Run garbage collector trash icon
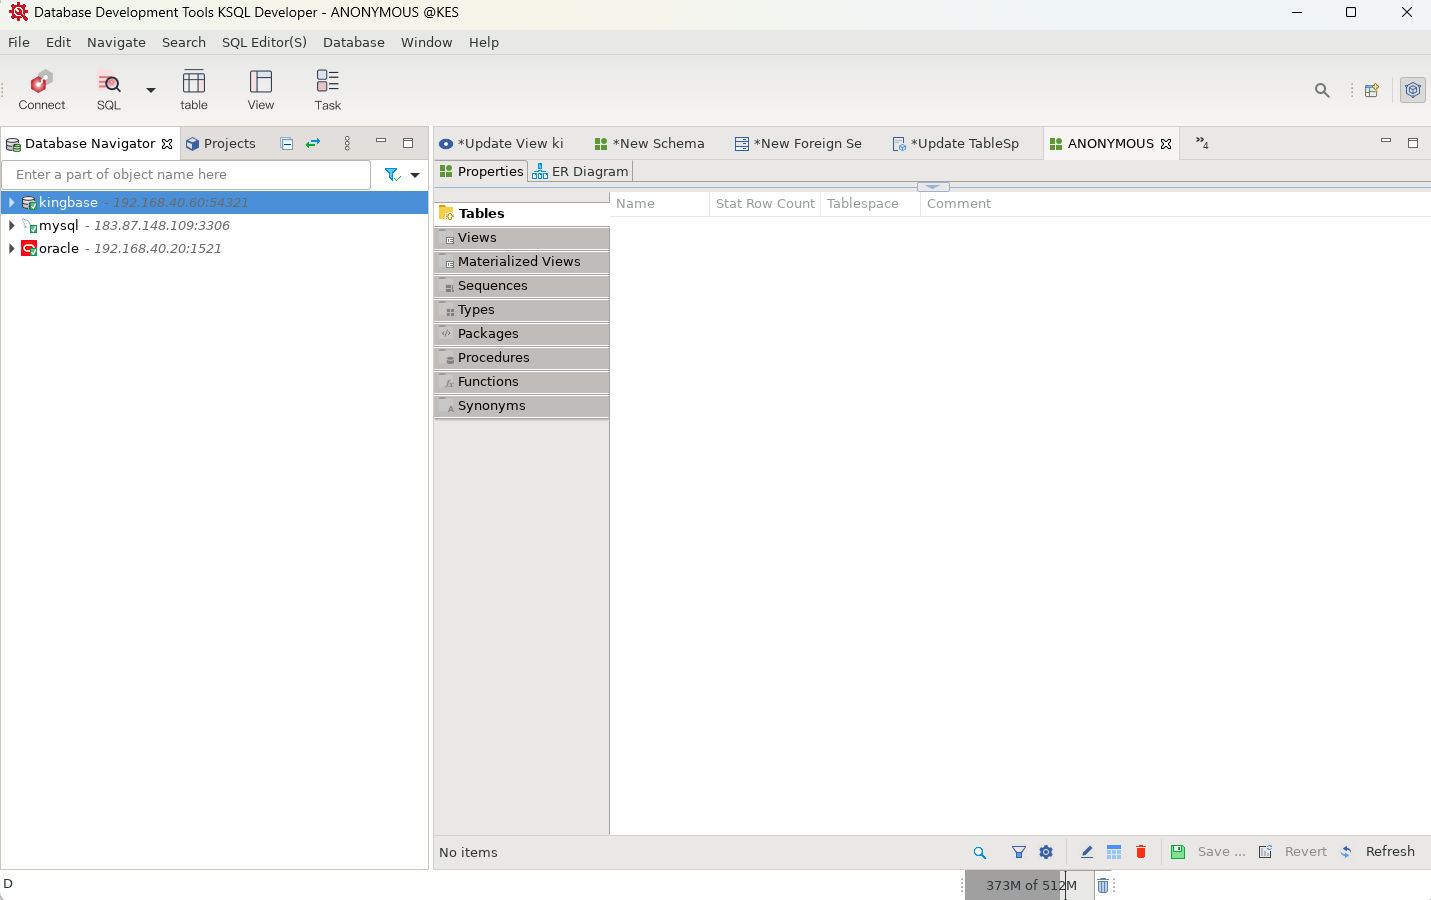 1103,885
